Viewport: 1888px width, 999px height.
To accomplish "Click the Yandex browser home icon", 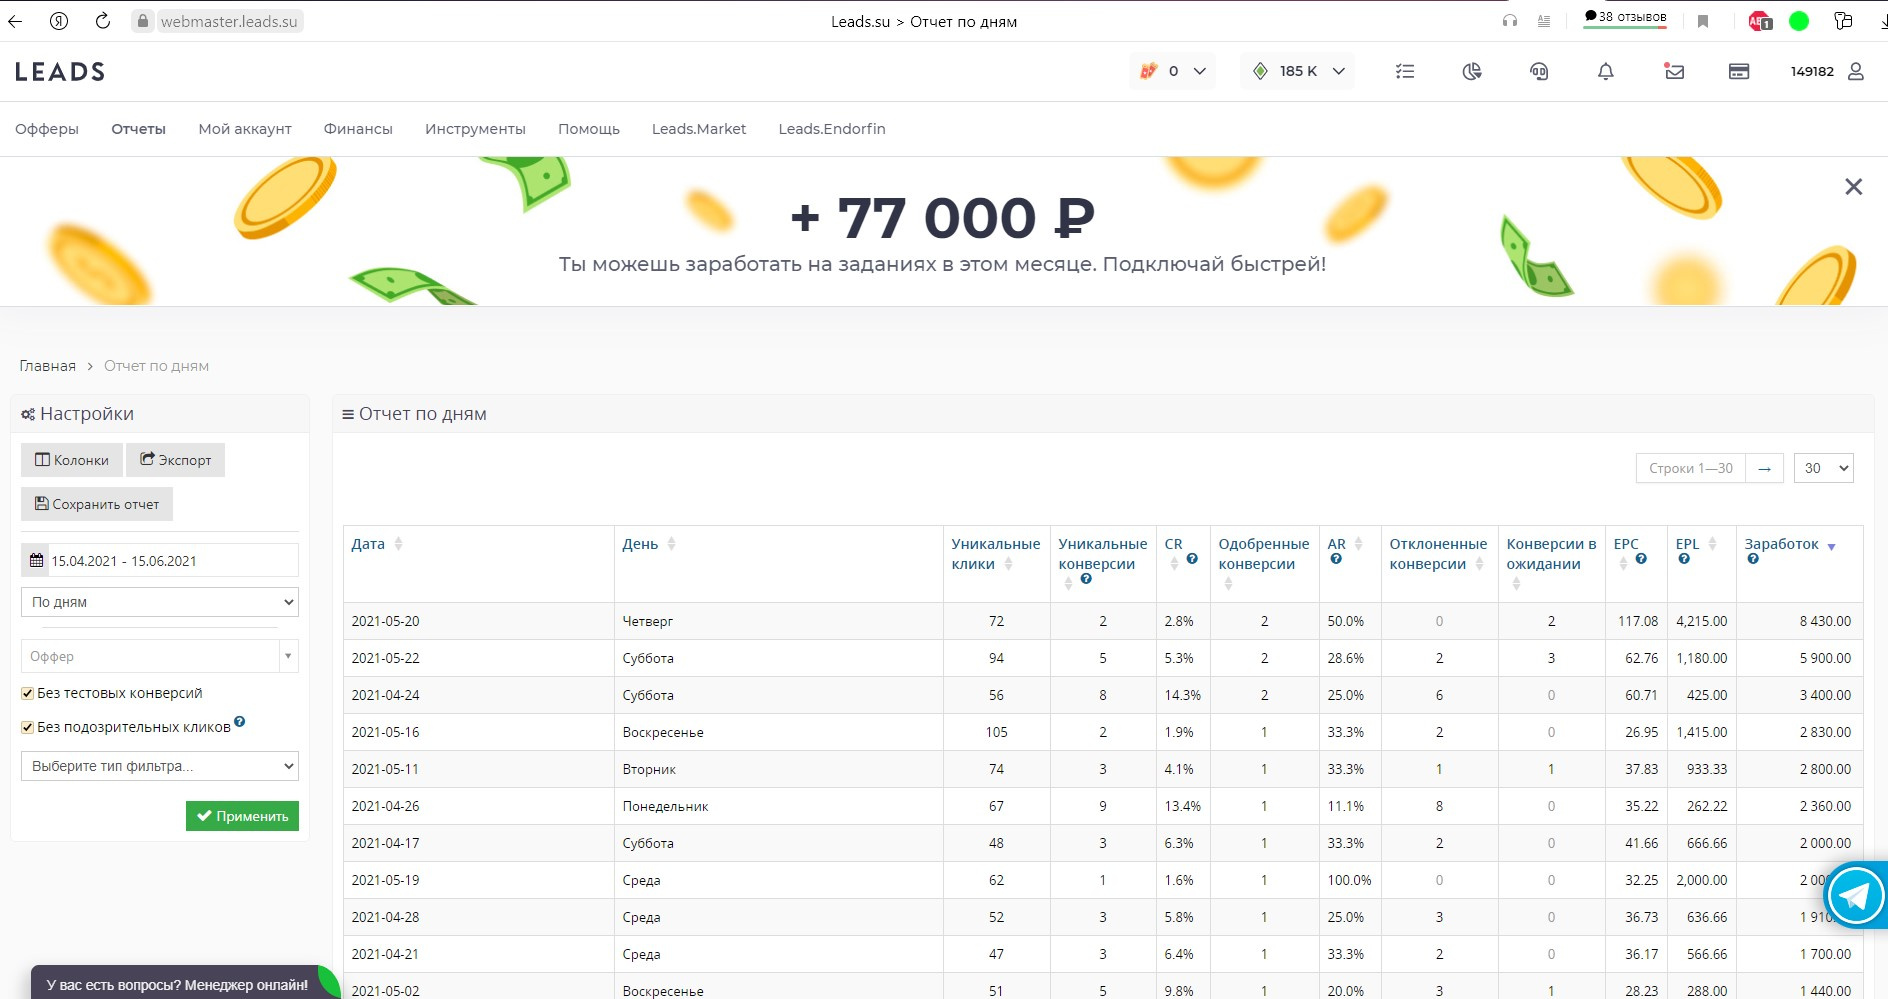I will 59,21.
